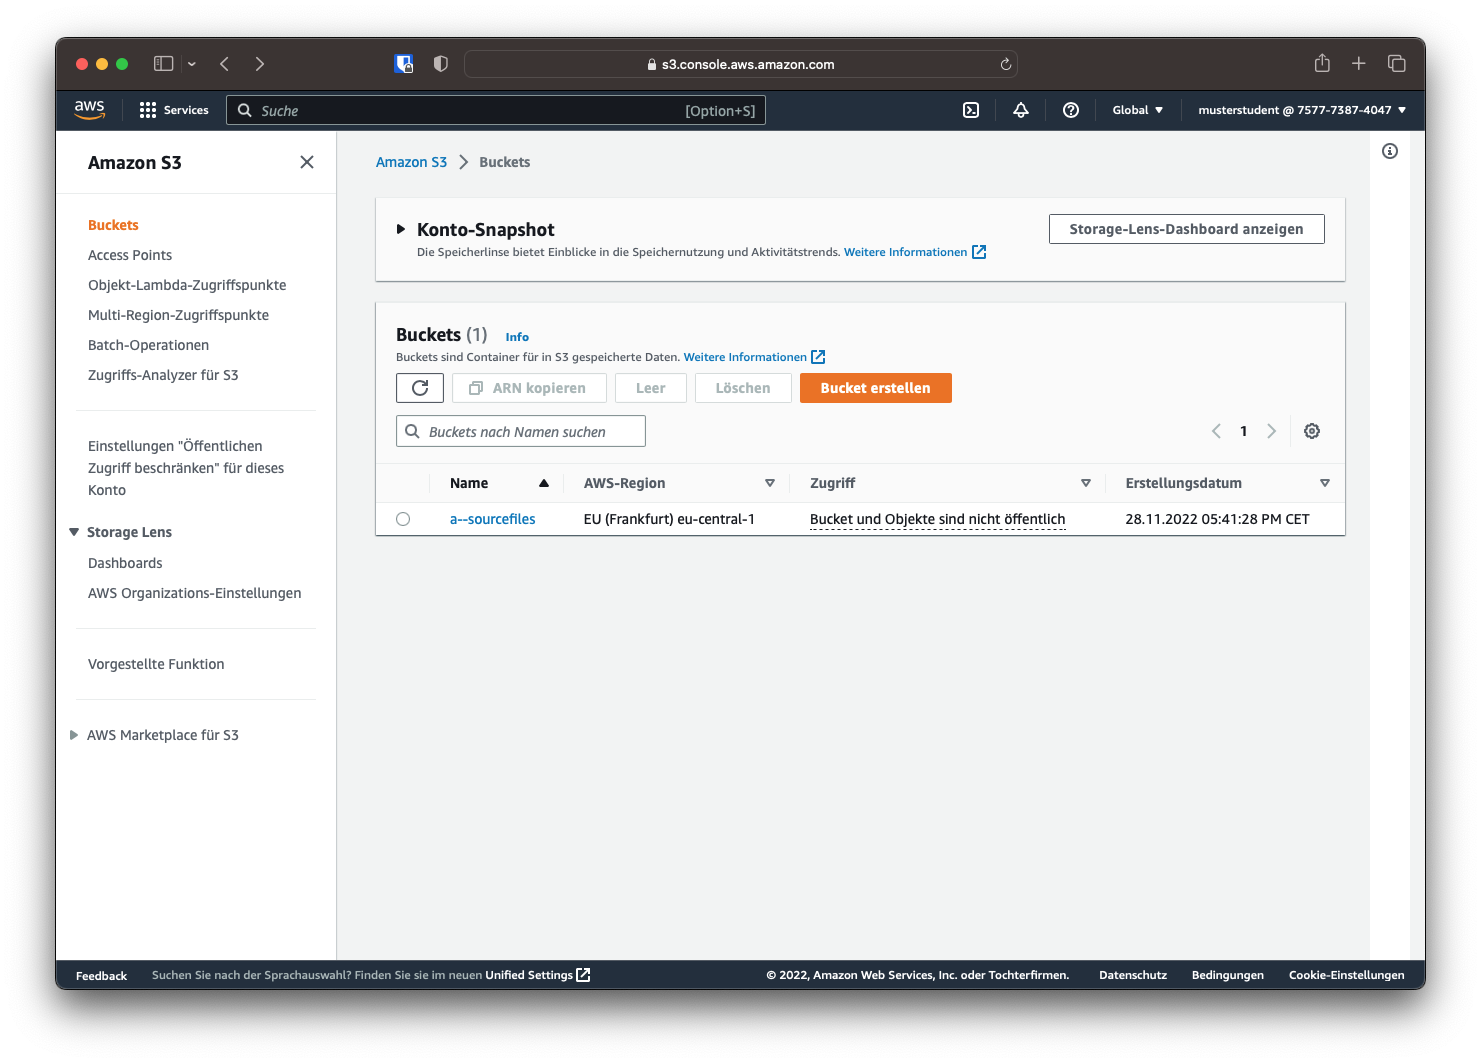Image resolution: width=1481 pixels, height=1063 pixels.
Task: Open the Safari share menu
Action: point(1322,63)
